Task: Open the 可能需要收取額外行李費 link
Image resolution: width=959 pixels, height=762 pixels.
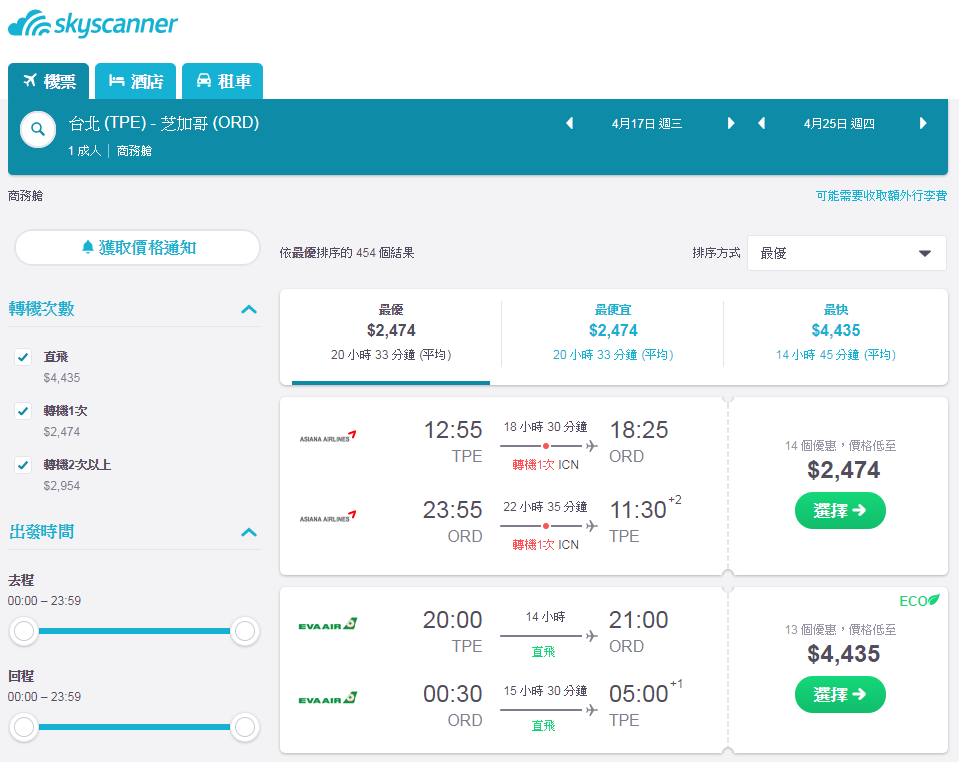Action: pyautogui.click(x=881, y=196)
